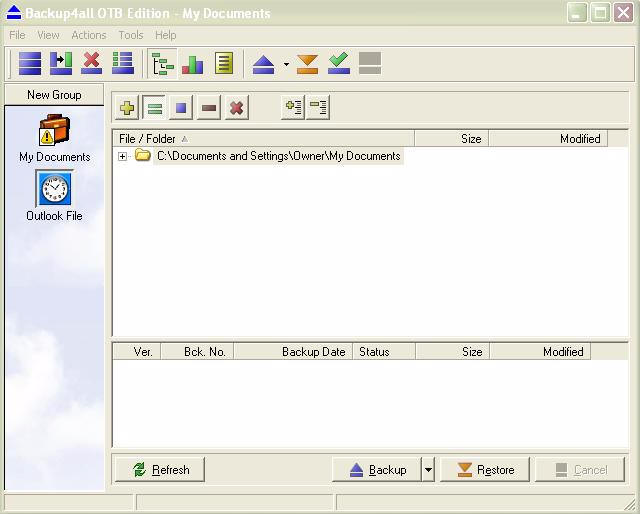Click the red X delete-backup toolbar icon
The image size is (640, 514).
click(91, 63)
